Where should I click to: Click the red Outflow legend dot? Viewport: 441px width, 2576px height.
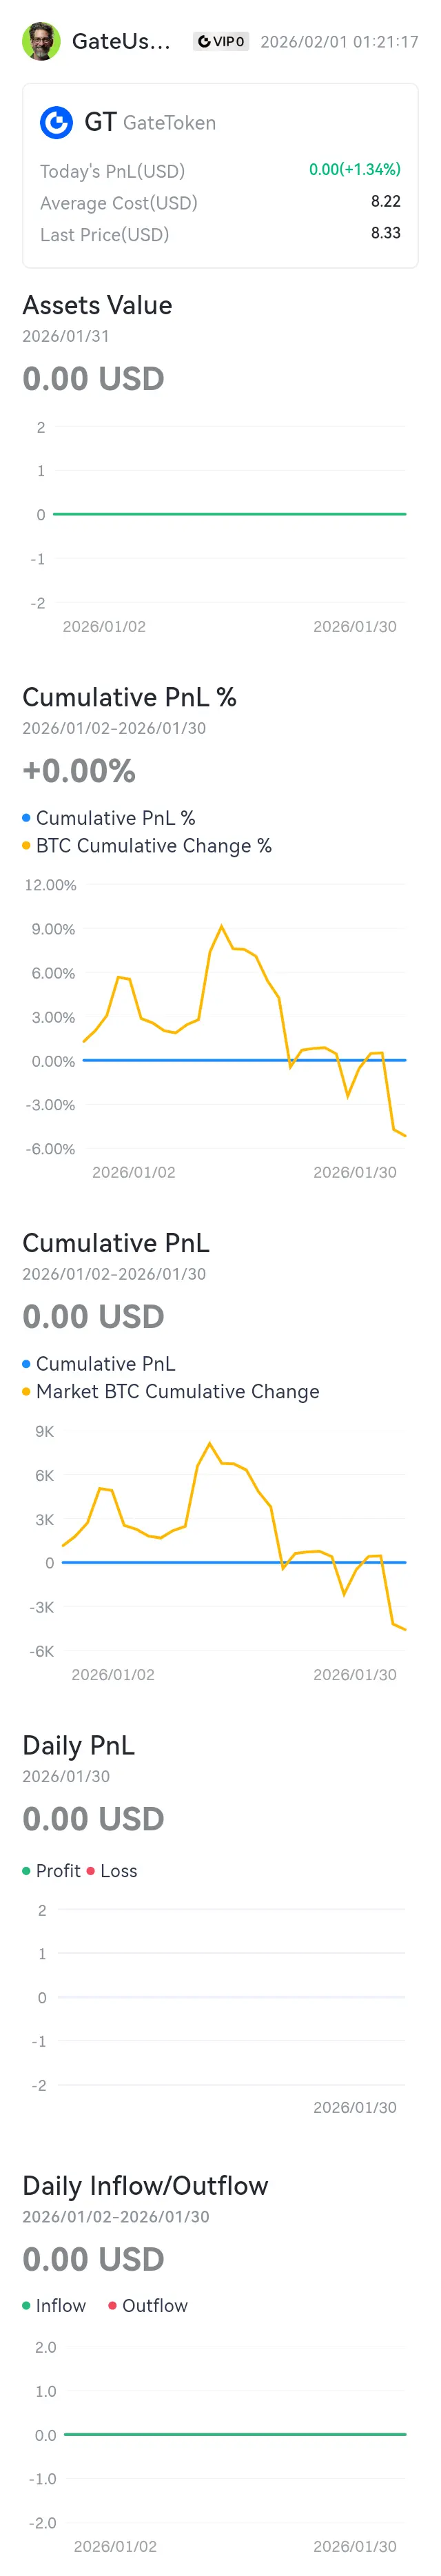112,2305
